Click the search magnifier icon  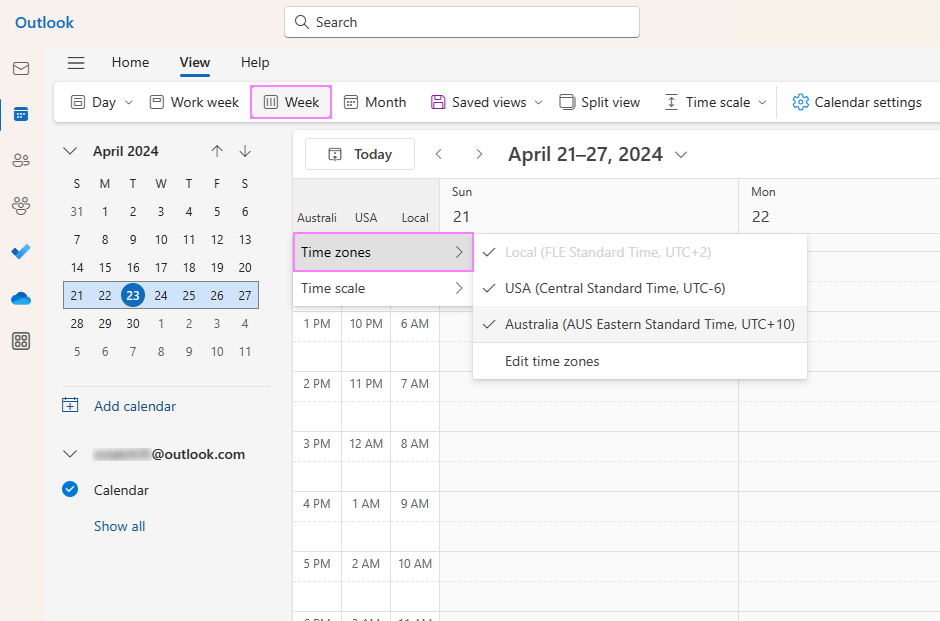(302, 22)
